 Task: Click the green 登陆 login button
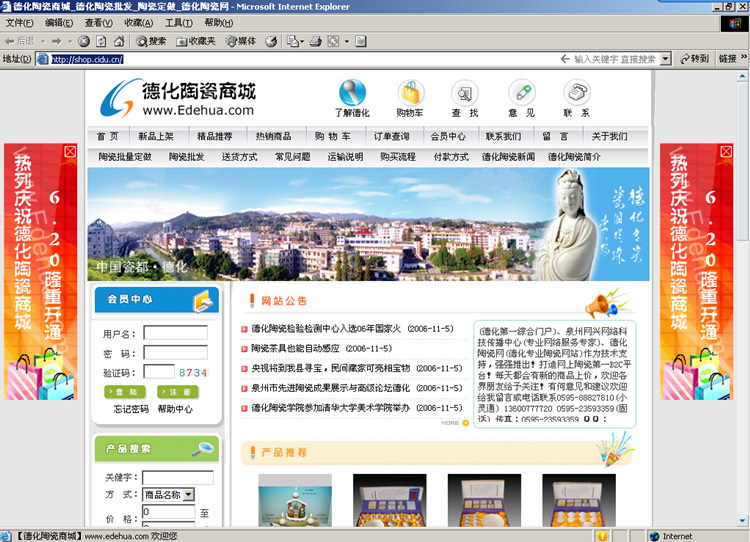[124, 392]
